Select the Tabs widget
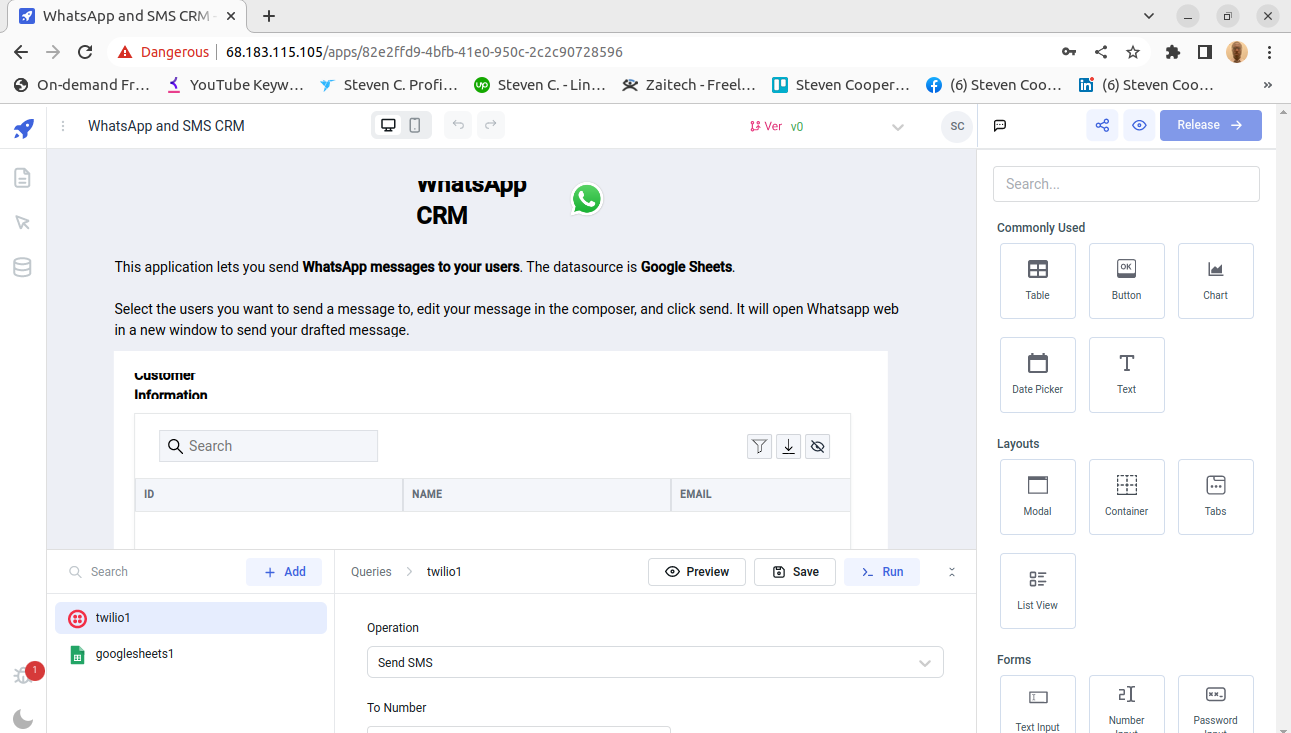This screenshot has height=733, width=1291. click(1216, 497)
